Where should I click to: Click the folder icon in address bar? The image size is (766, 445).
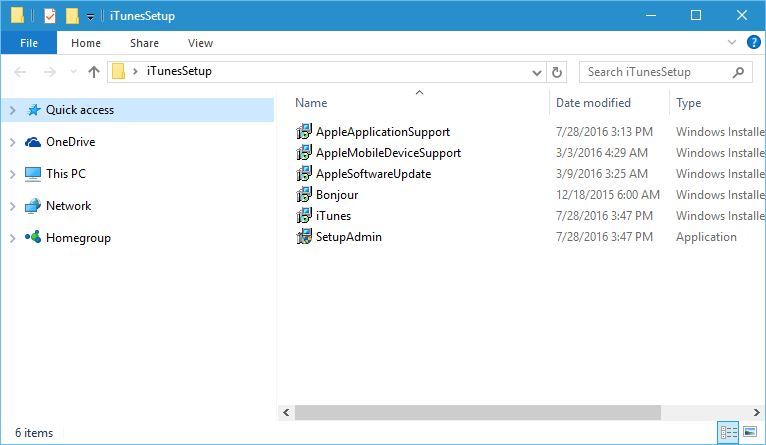click(118, 71)
